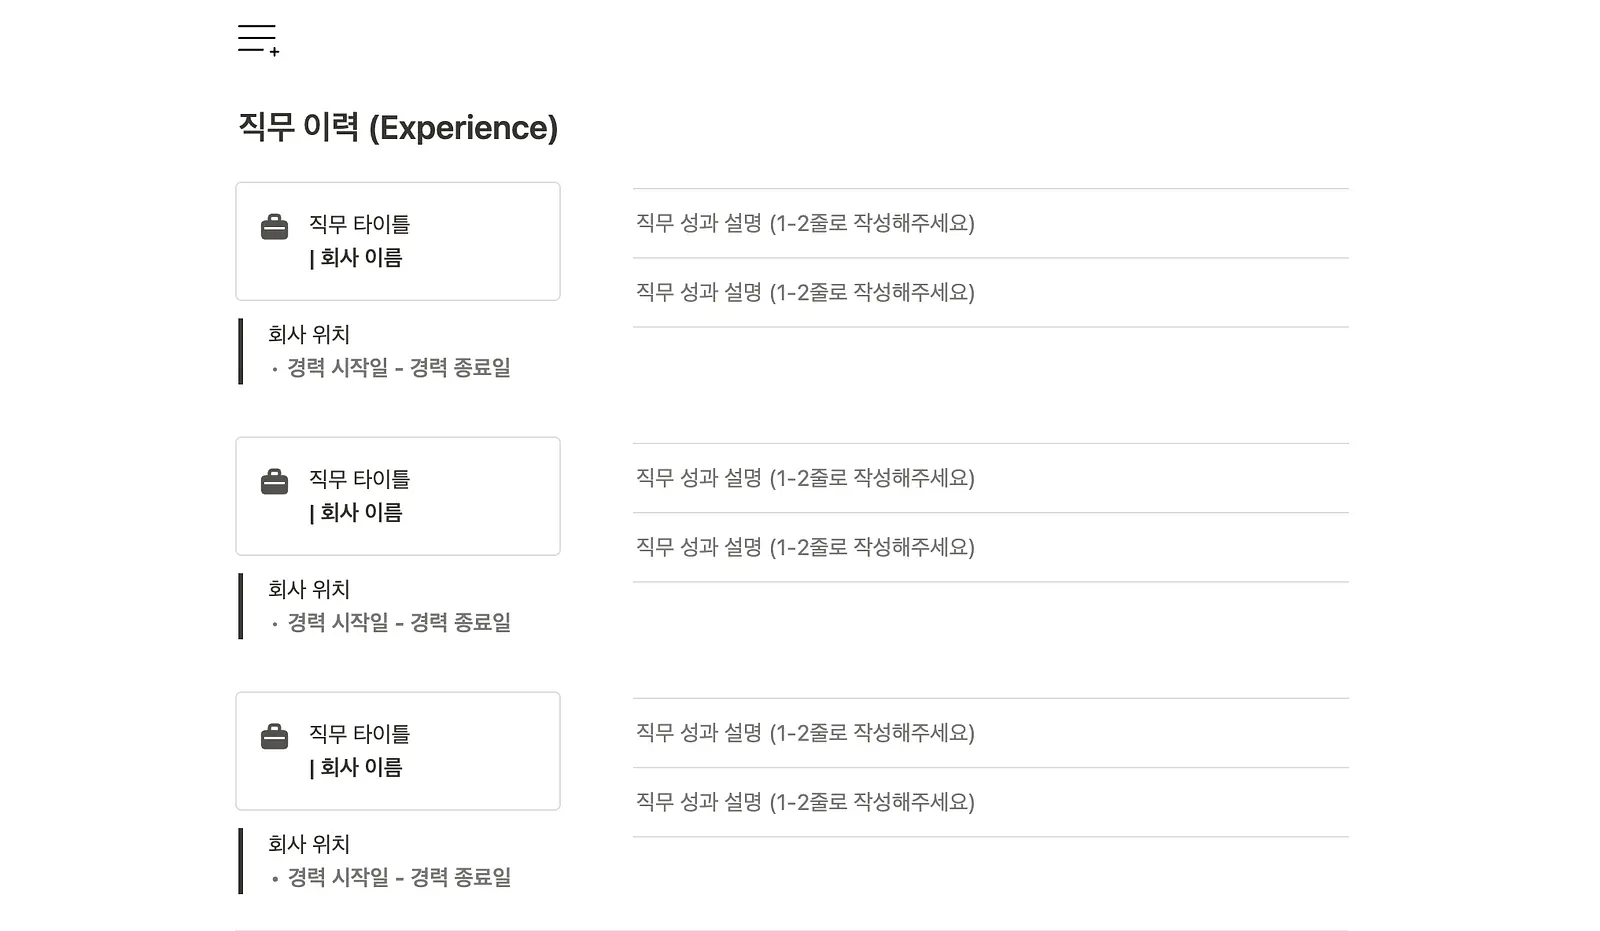Click the first 직무 성과 설명 row
Viewport: 1600px width, 931px height.
pyautogui.click(x=990, y=223)
